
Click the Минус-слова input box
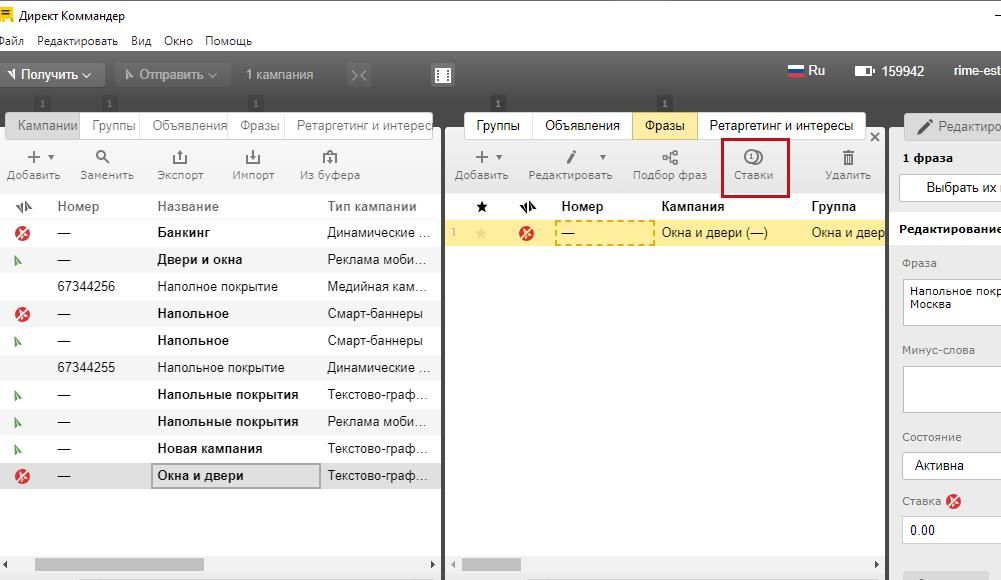coord(952,389)
